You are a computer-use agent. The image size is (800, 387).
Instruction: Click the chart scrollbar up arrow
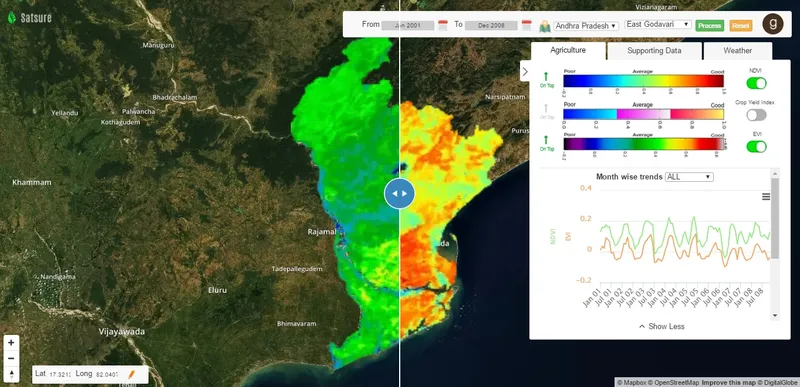coord(775,174)
